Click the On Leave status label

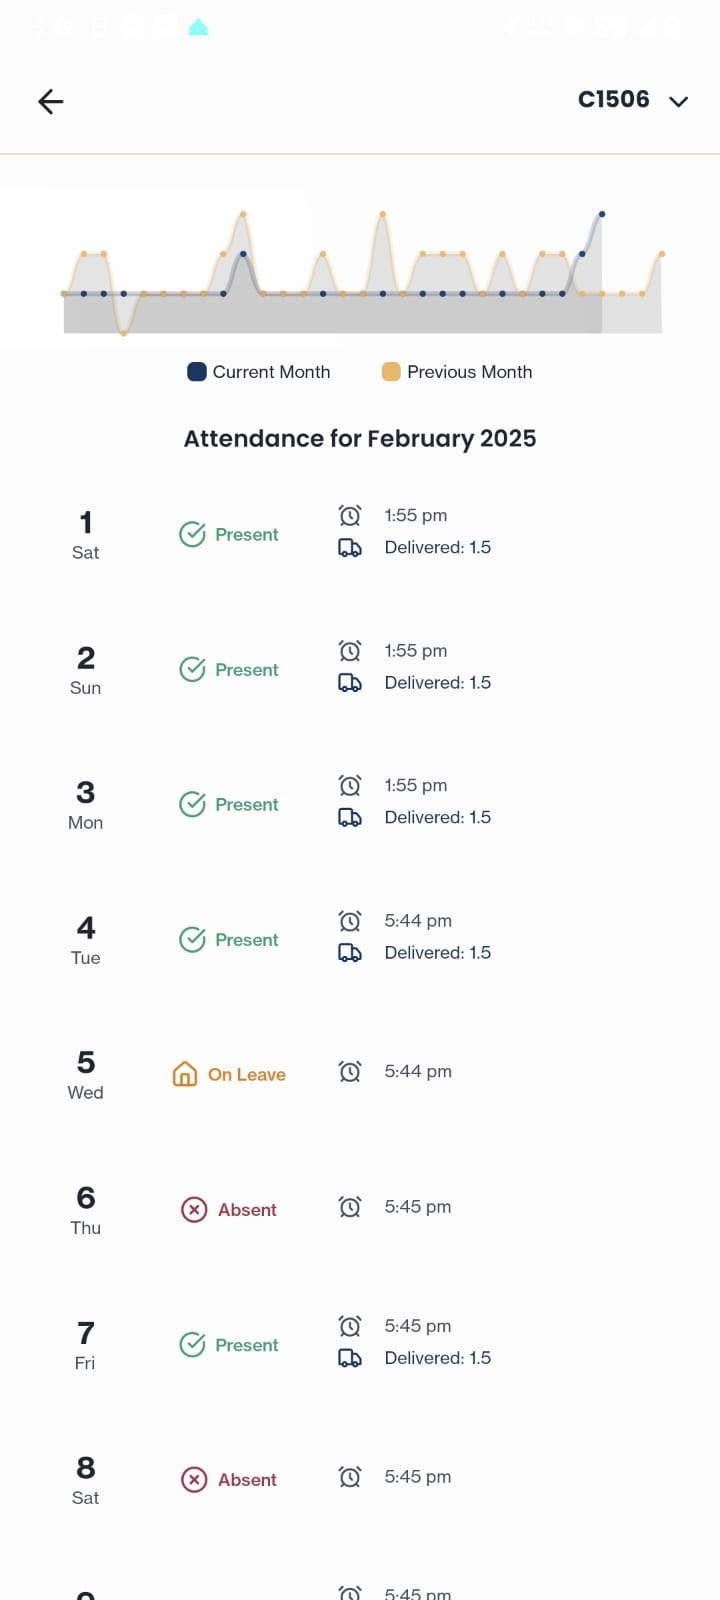pyautogui.click(x=247, y=1075)
